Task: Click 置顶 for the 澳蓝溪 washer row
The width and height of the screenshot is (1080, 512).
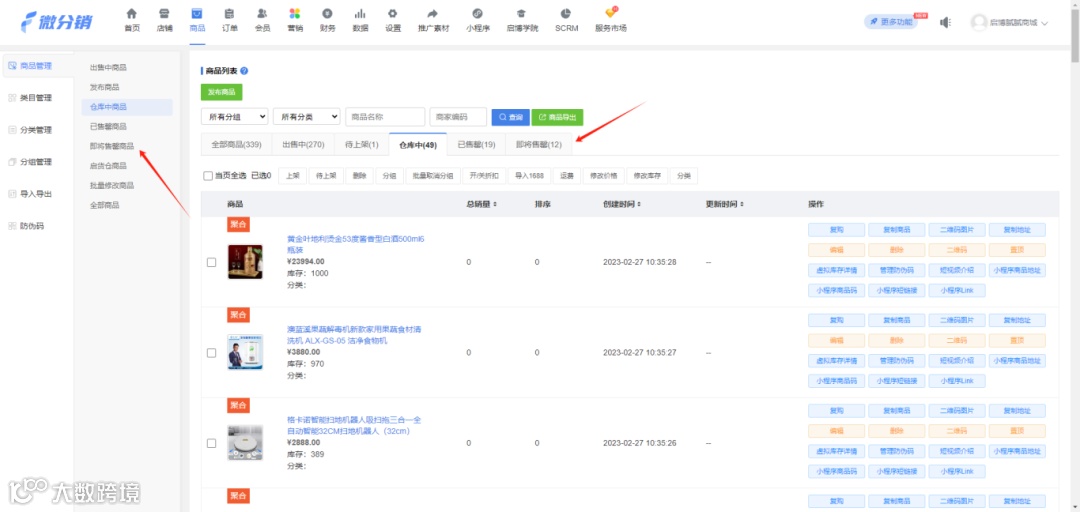Action: pyautogui.click(x=1017, y=340)
